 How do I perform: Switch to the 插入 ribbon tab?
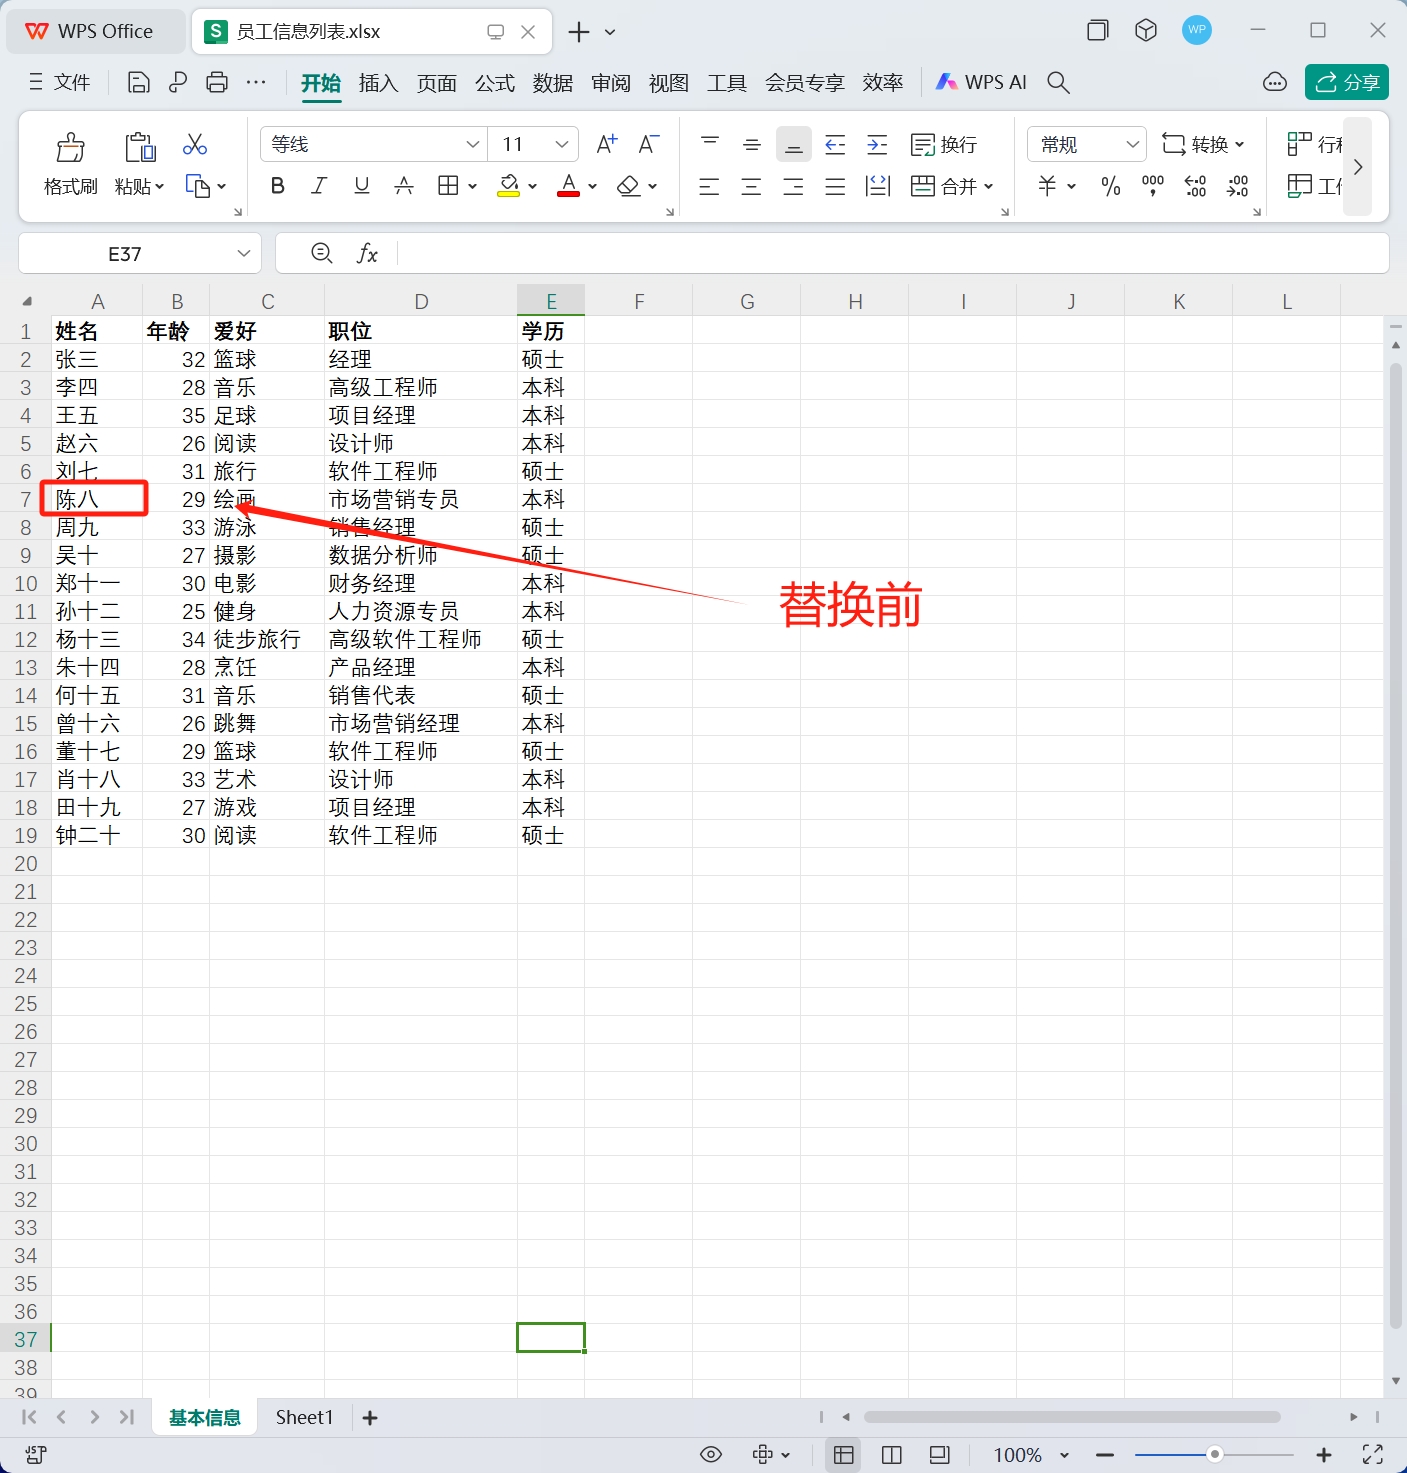378,83
